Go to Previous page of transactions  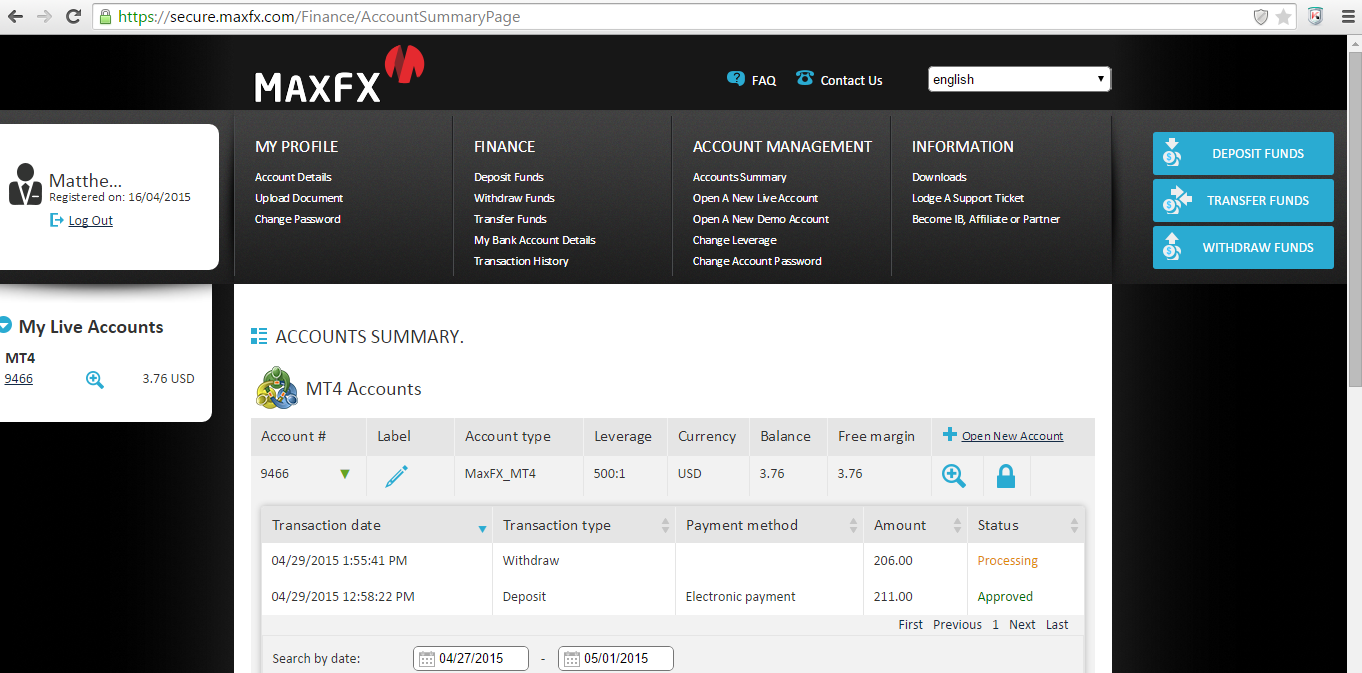957,625
